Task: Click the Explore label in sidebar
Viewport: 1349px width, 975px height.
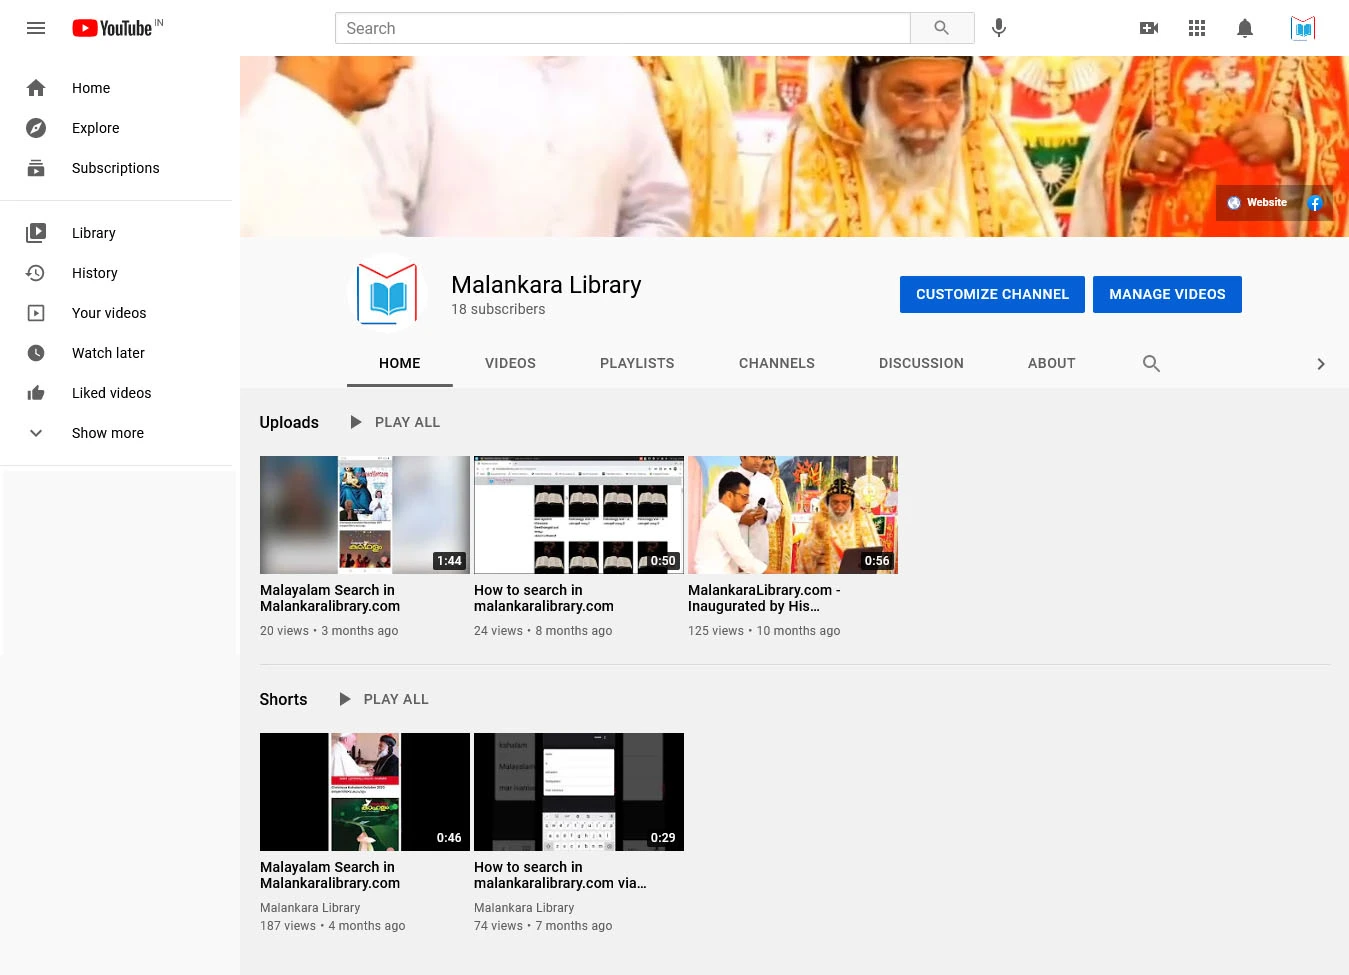Action: pyautogui.click(x=96, y=128)
